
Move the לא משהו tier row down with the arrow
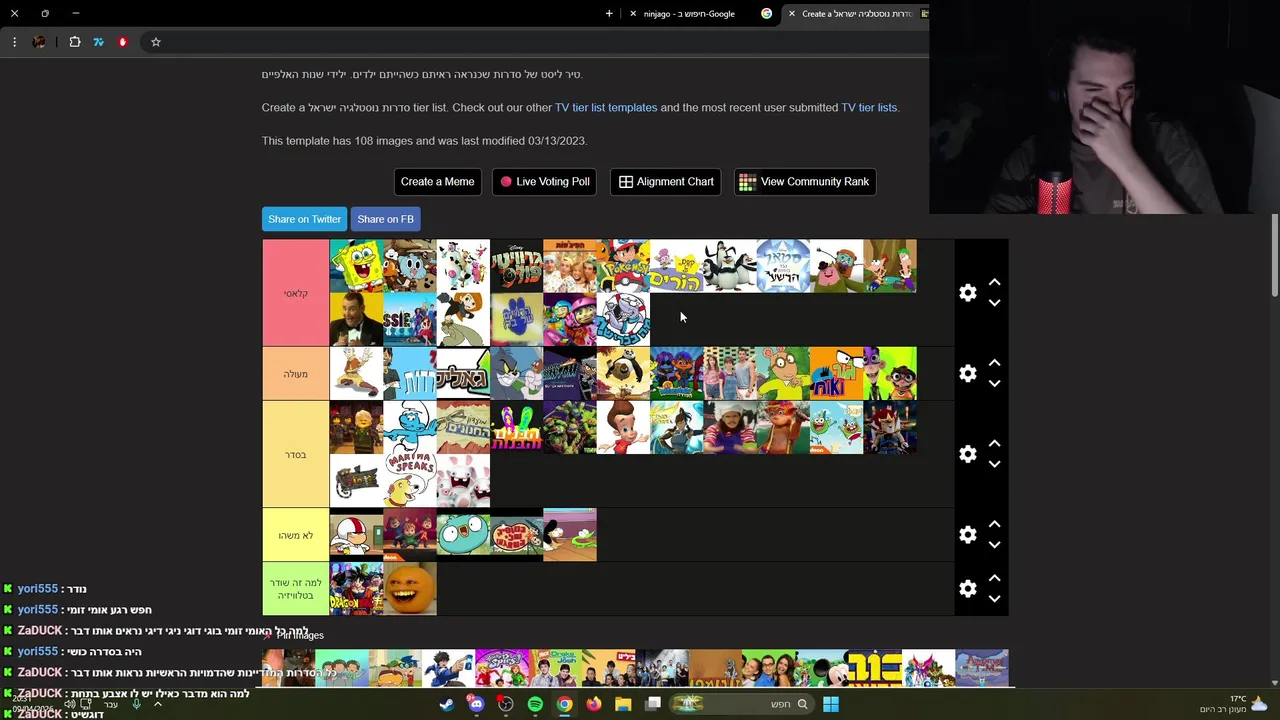(994, 545)
